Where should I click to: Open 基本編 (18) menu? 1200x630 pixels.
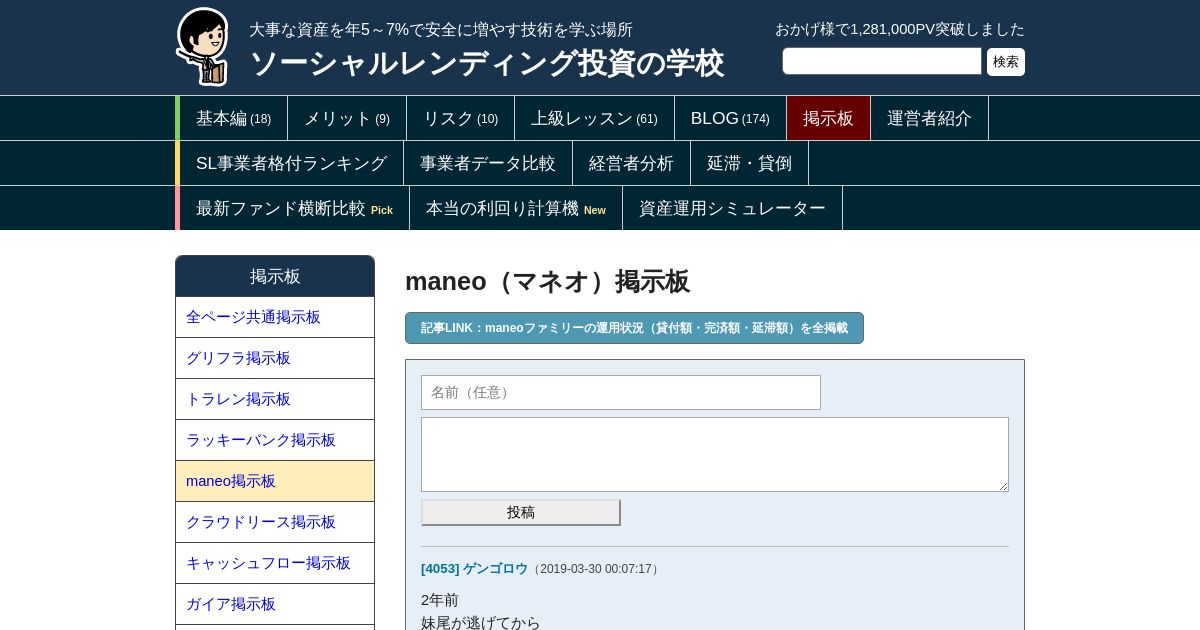tap(233, 118)
